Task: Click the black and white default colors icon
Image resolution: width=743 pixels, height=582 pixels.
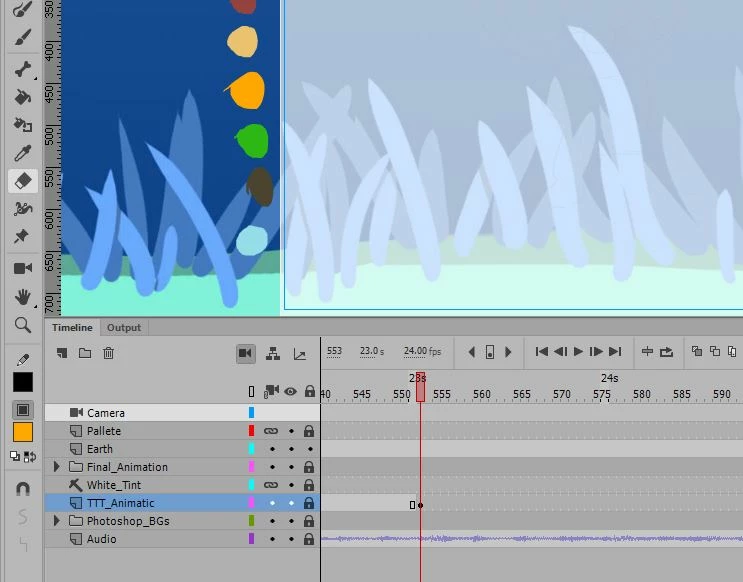Action: [x=15, y=456]
